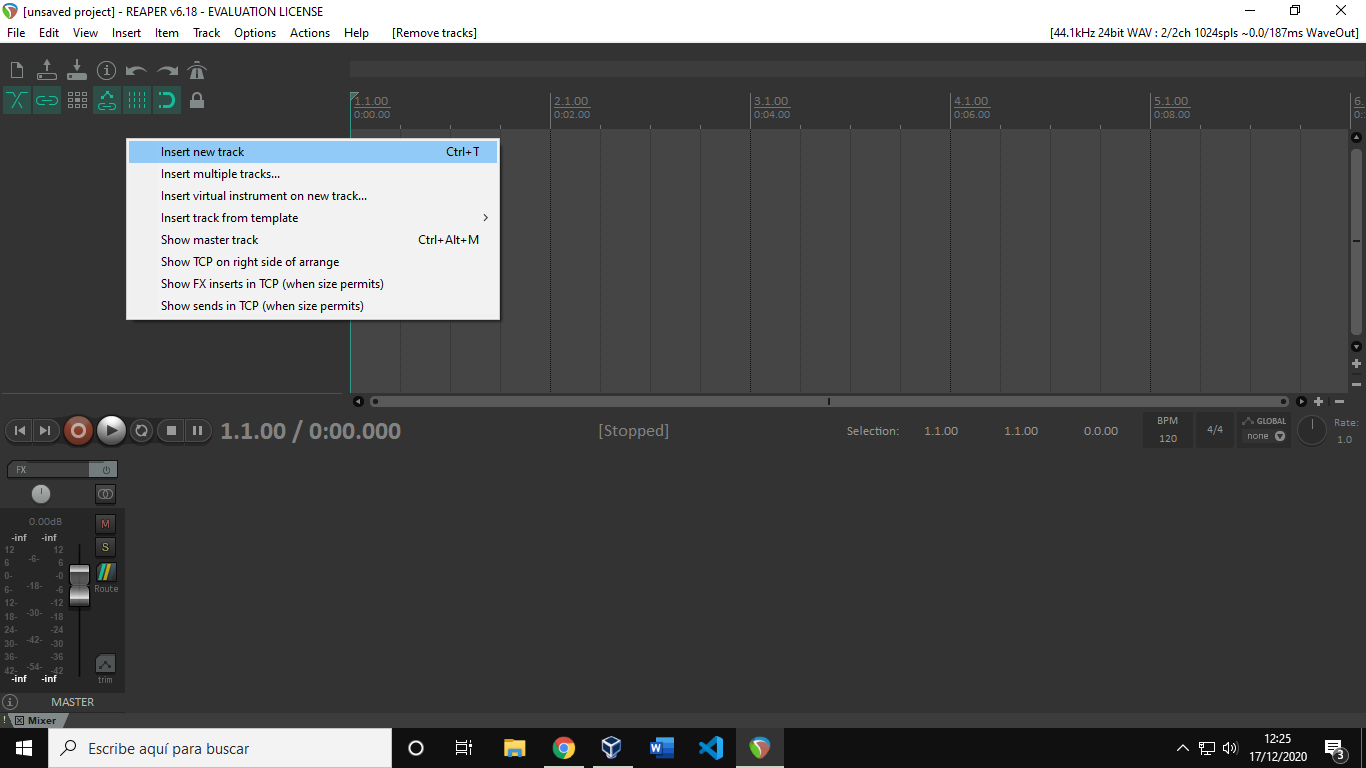Click the BPM 120 tempo field

click(x=1168, y=431)
